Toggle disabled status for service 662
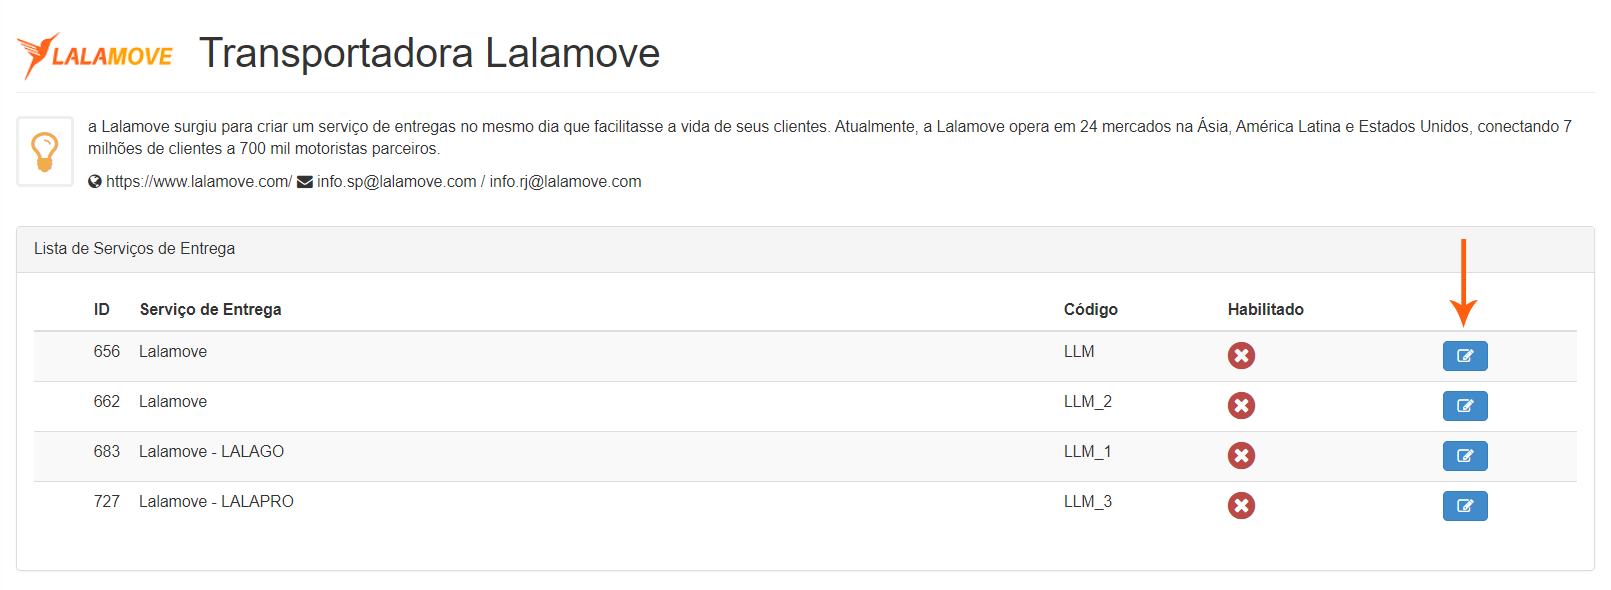The image size is (1611, 590). point(1241,406)
